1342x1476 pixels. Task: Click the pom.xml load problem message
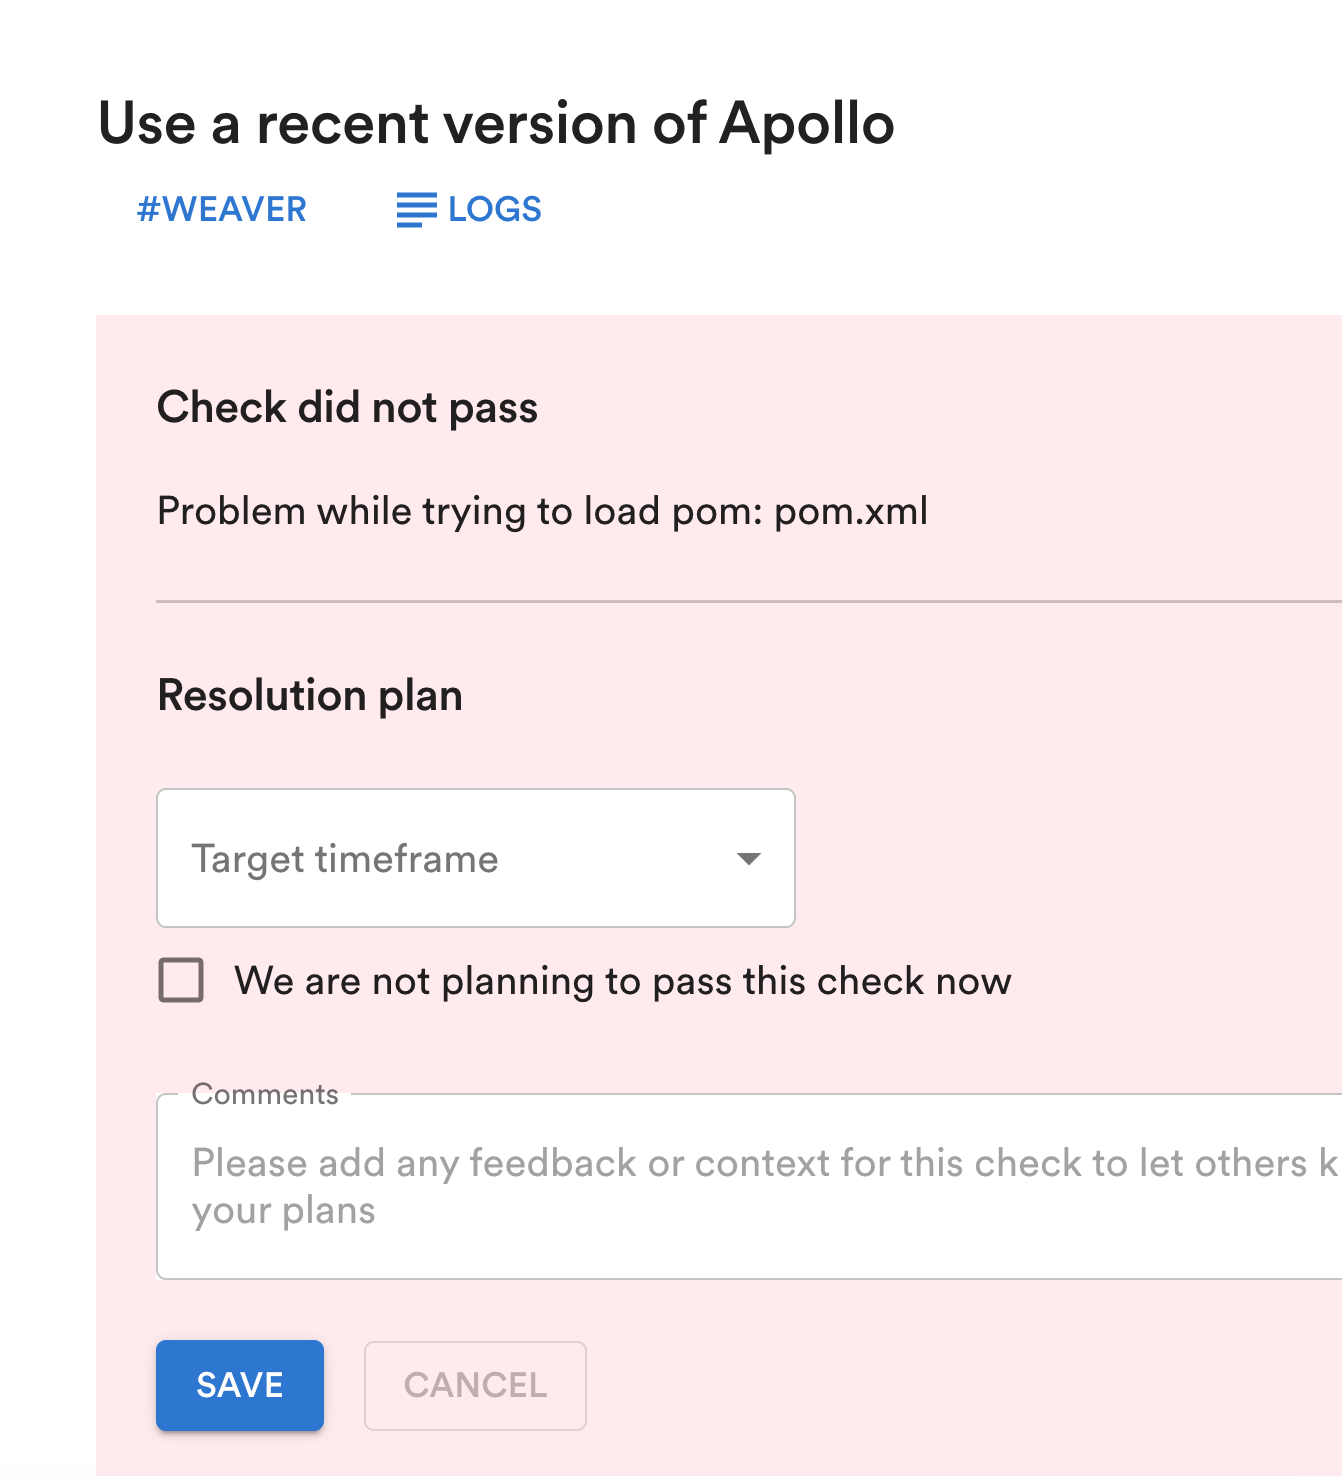[x=543, y=511]
